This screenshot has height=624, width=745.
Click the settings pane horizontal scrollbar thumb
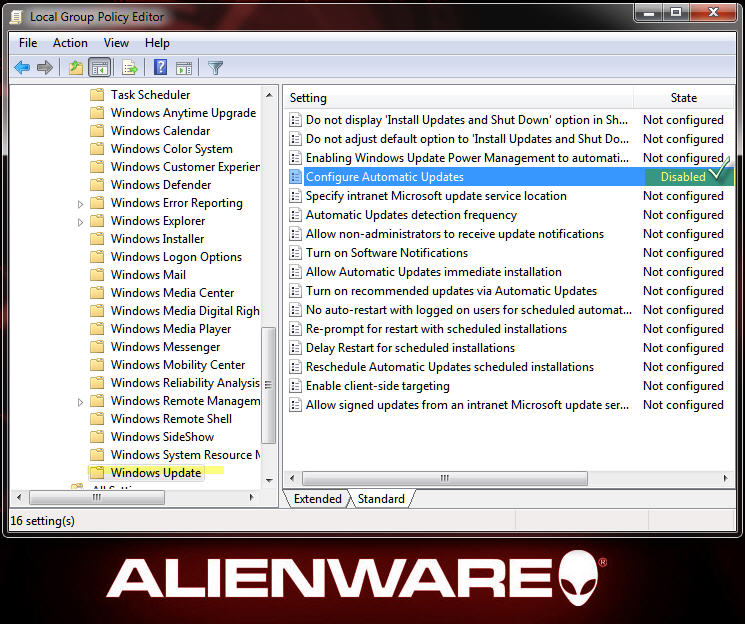point(445,478)
